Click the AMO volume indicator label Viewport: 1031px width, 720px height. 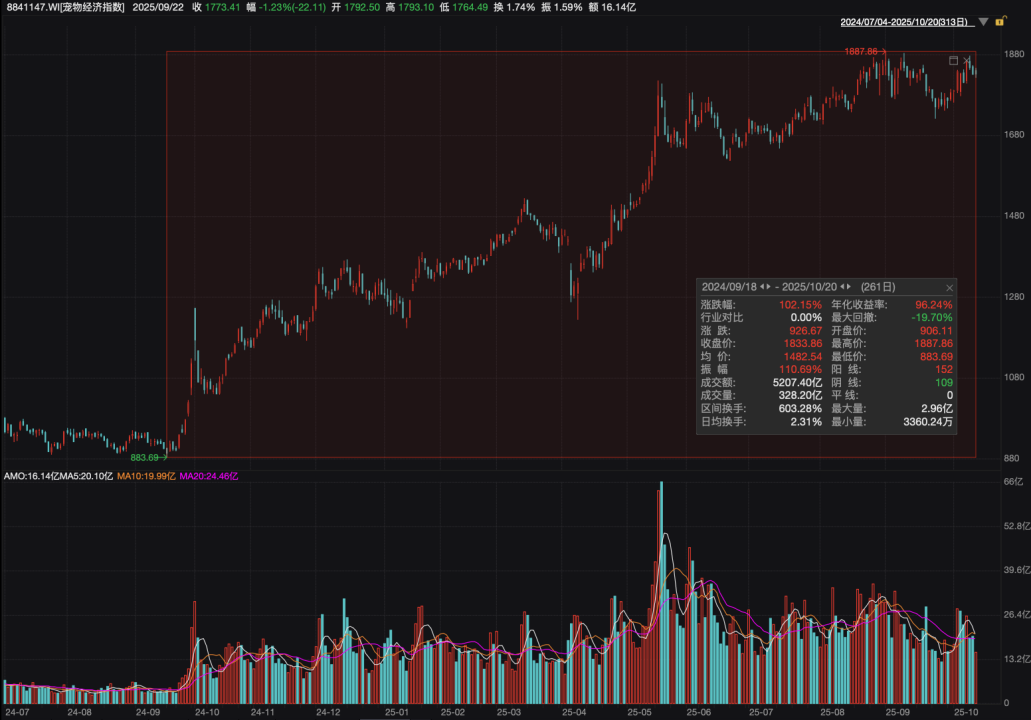point(31,476)
